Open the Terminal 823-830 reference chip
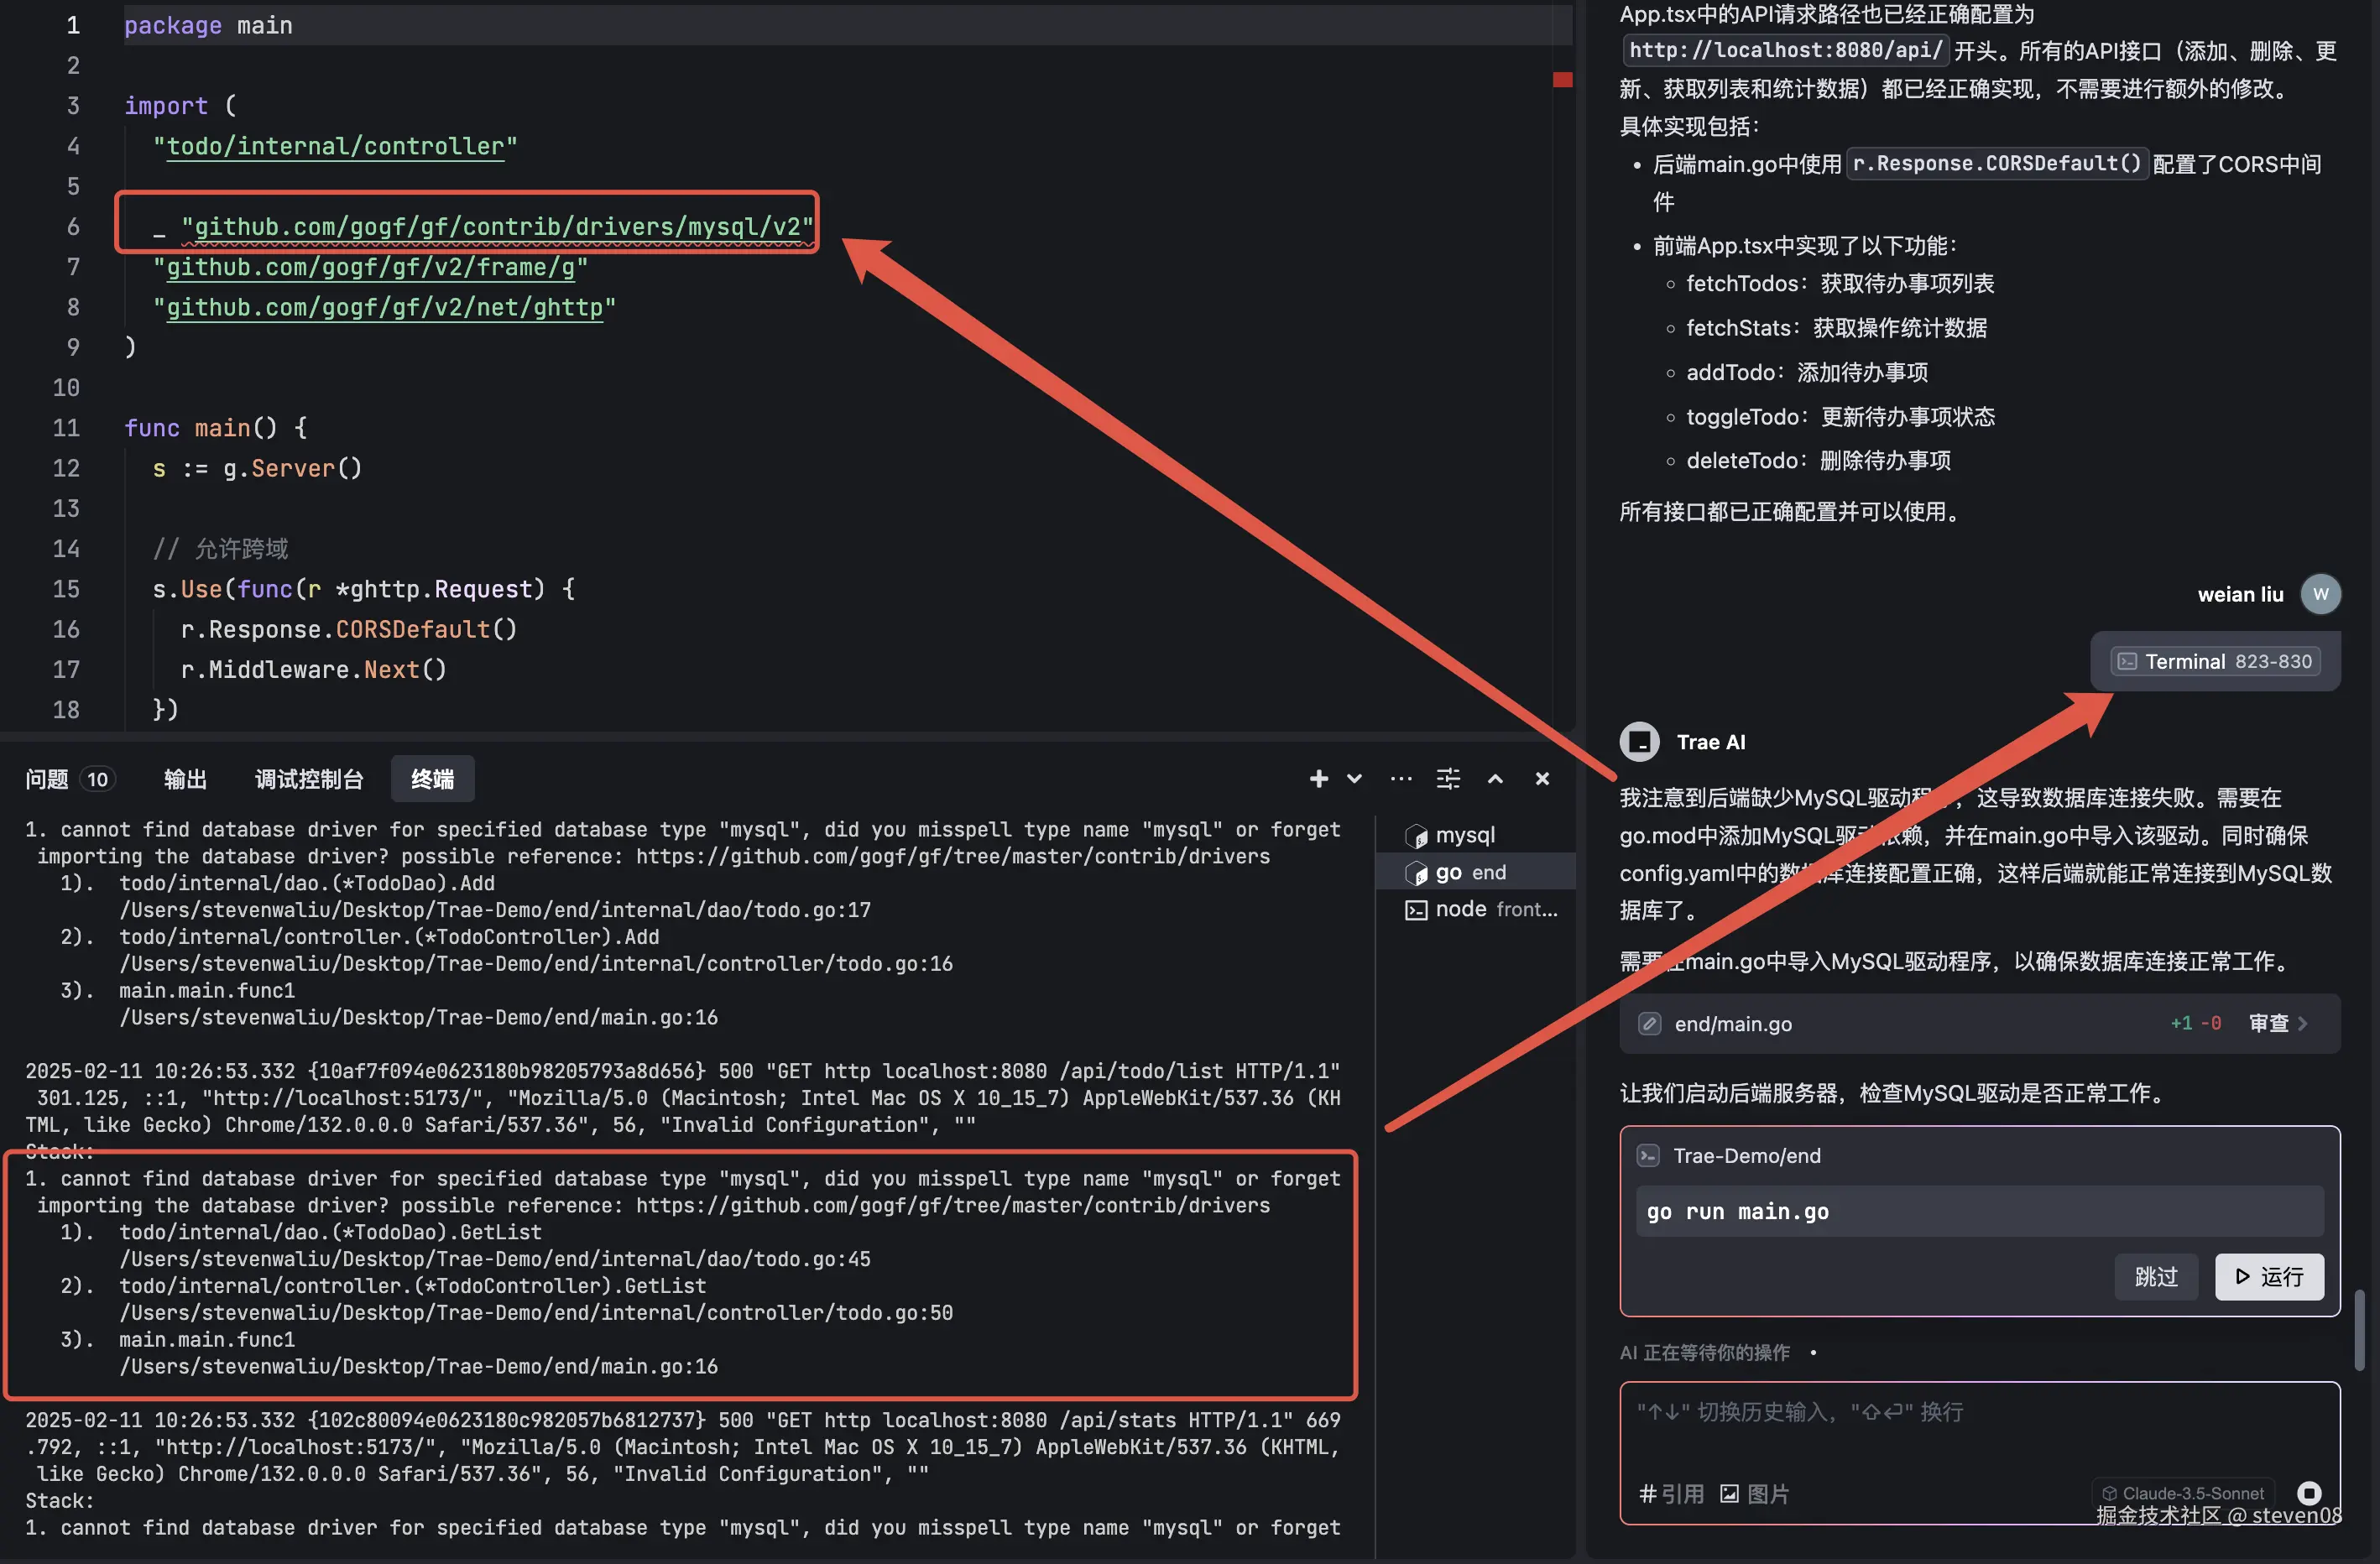Screen dimensions: 2380x1564 (2215, 662)
